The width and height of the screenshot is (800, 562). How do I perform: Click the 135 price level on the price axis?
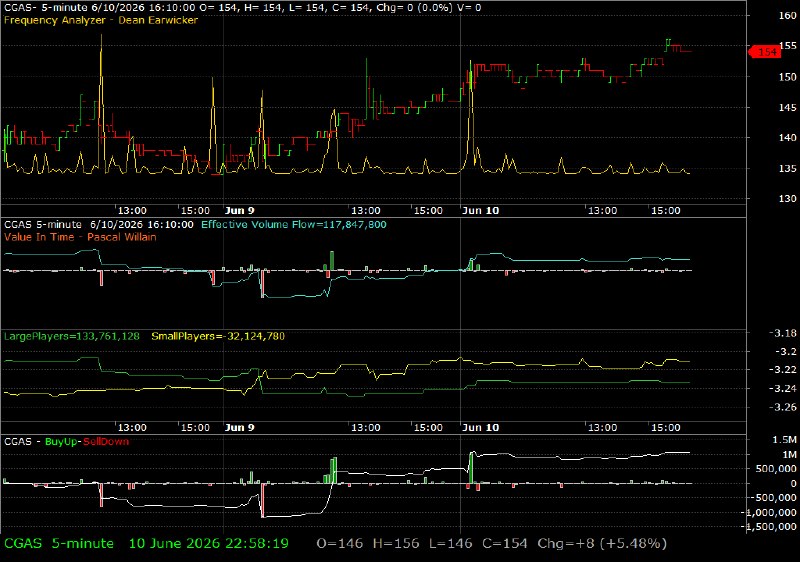[788, 169]
